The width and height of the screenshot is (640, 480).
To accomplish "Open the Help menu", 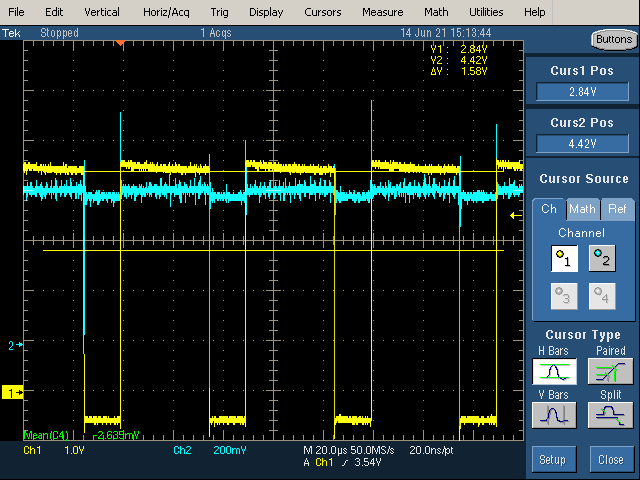I will (x=535, y=12).
